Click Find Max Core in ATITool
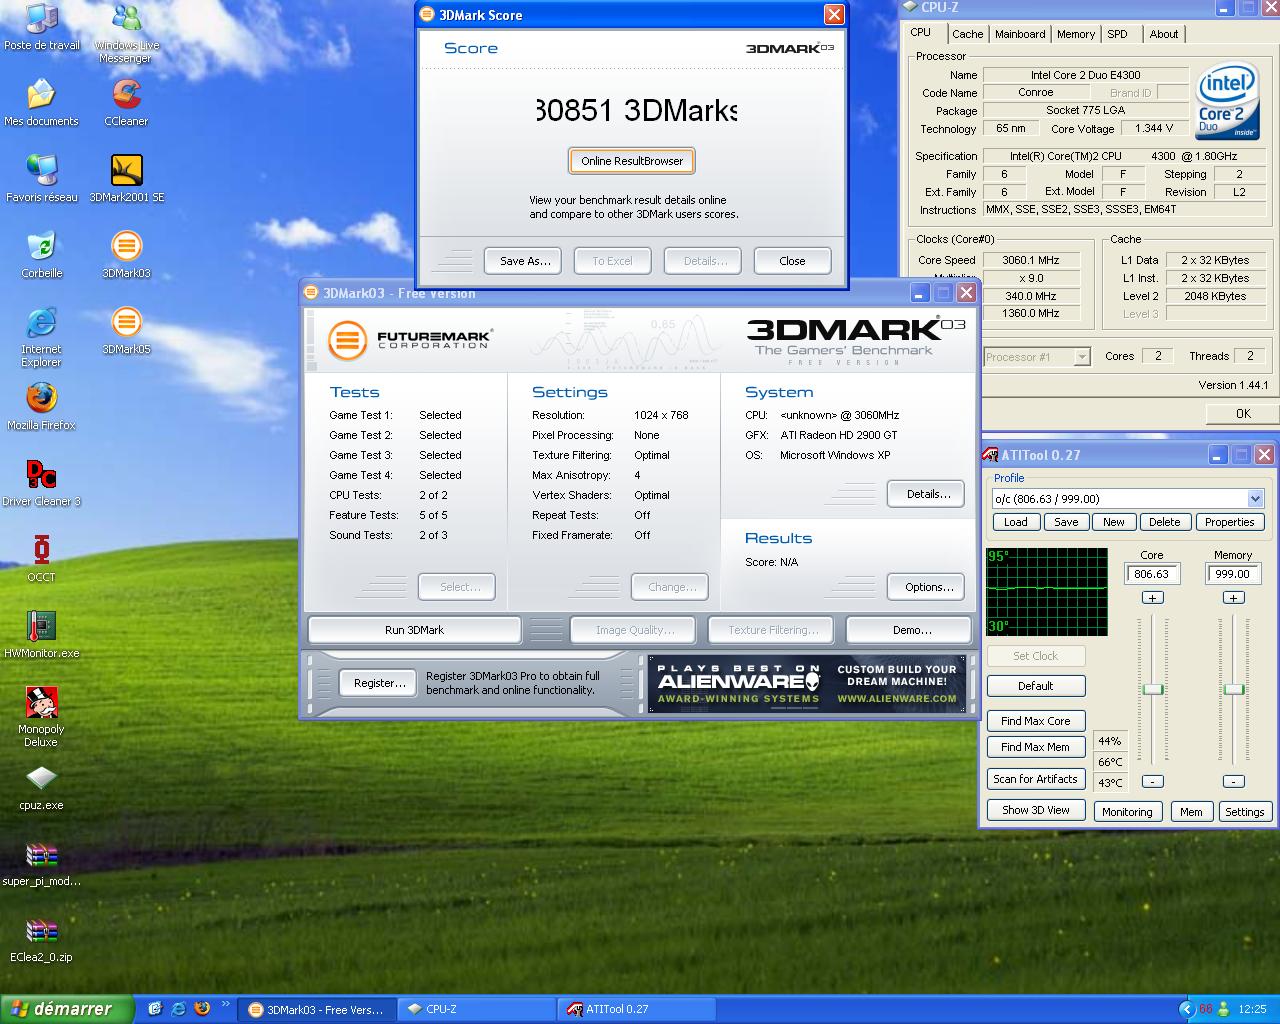The image size is (1280, 1024). click(x=1036, y=721)
